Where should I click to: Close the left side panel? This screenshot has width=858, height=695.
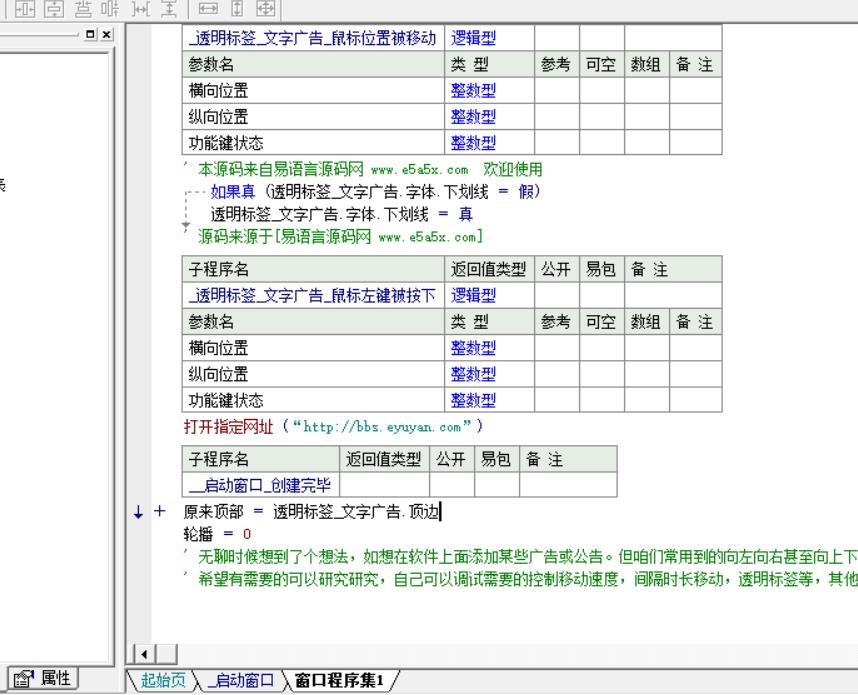pyautogui.click(x=107, y=34)
